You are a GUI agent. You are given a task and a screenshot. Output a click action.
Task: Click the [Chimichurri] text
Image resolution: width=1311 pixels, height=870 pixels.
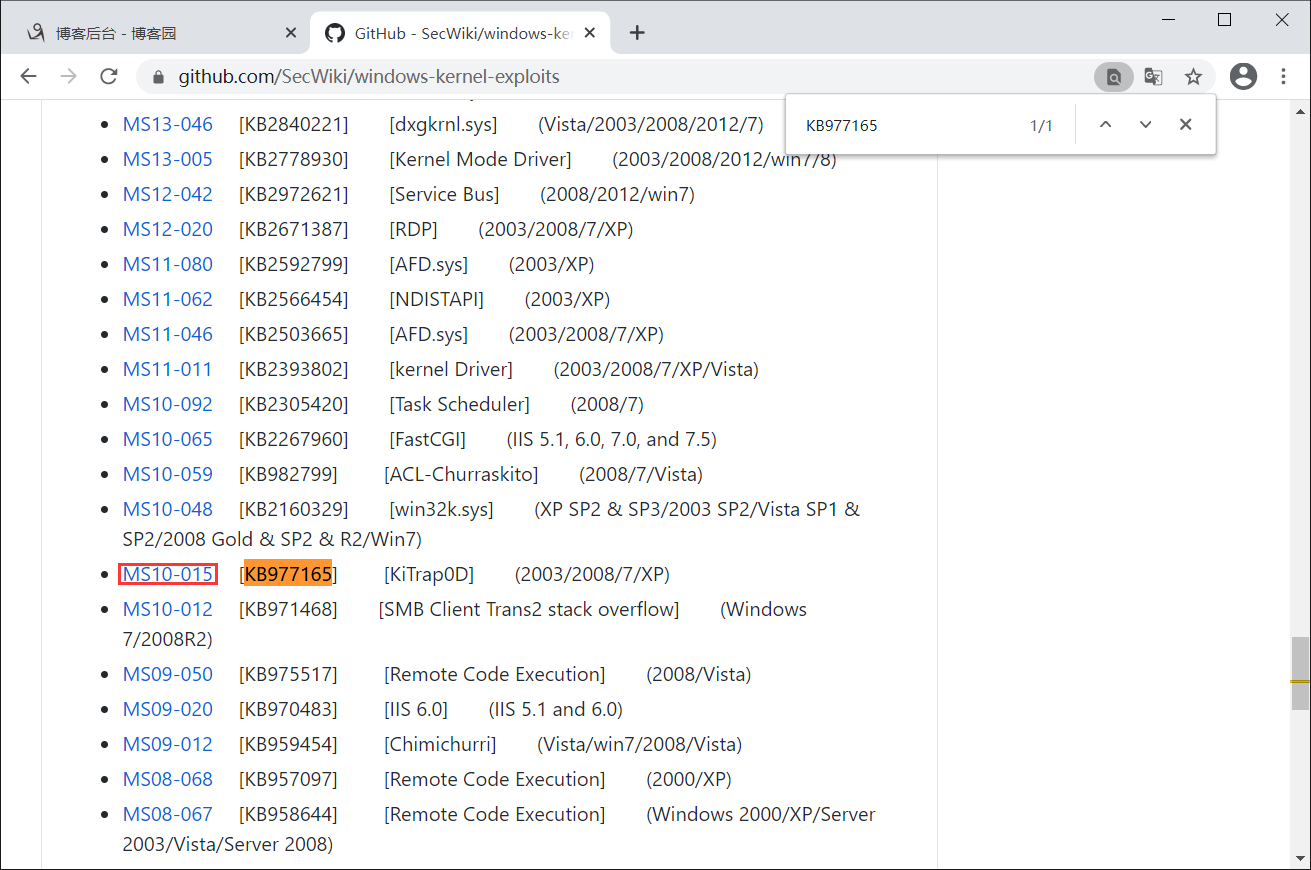440,744
